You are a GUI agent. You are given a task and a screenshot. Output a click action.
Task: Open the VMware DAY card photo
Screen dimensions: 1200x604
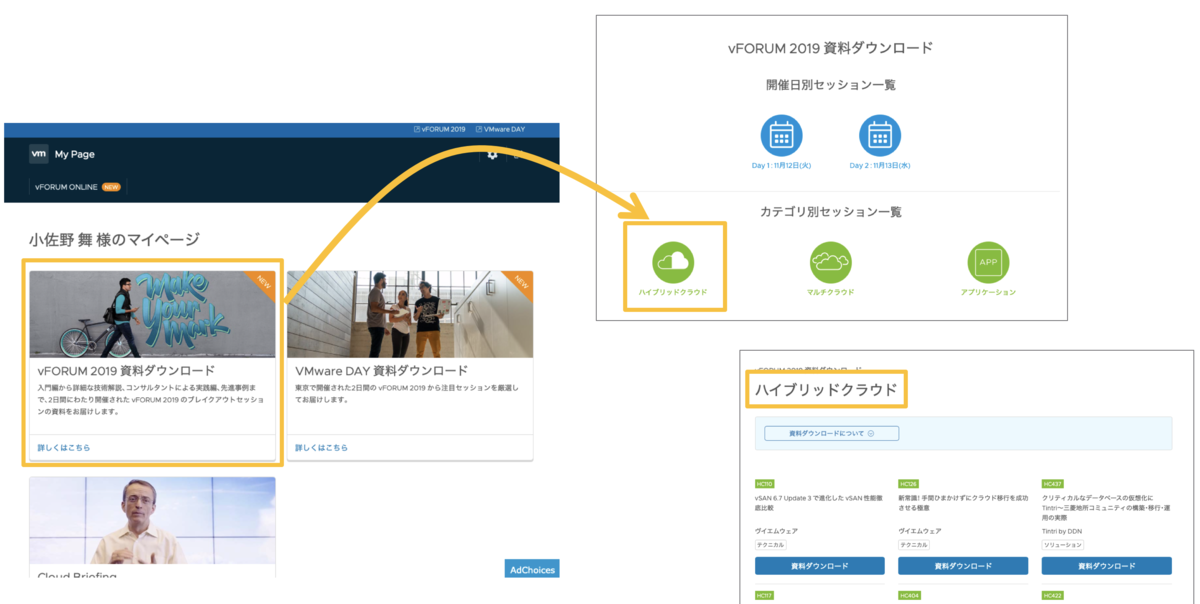(x=410, y=314)
